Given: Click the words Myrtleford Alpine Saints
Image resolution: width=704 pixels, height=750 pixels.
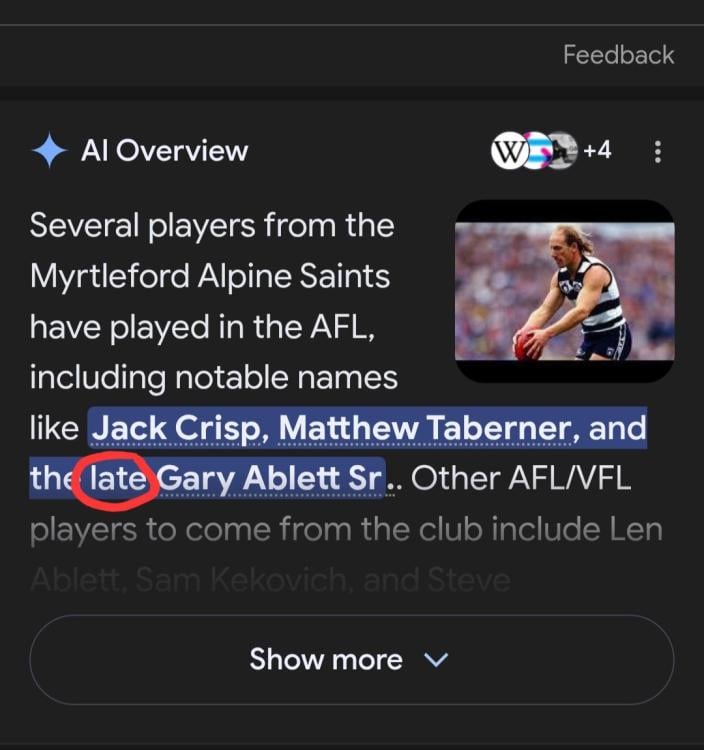Looking at the screenshot, I should click(210, 275).
